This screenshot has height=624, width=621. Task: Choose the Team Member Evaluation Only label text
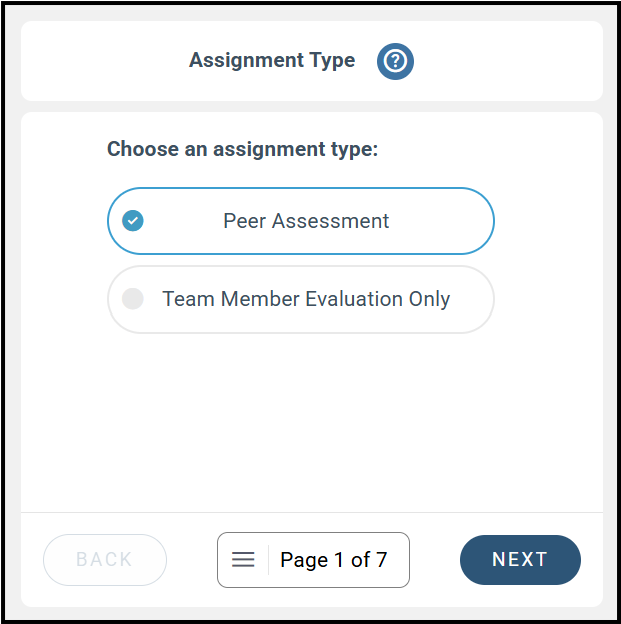tap(306, 299)
